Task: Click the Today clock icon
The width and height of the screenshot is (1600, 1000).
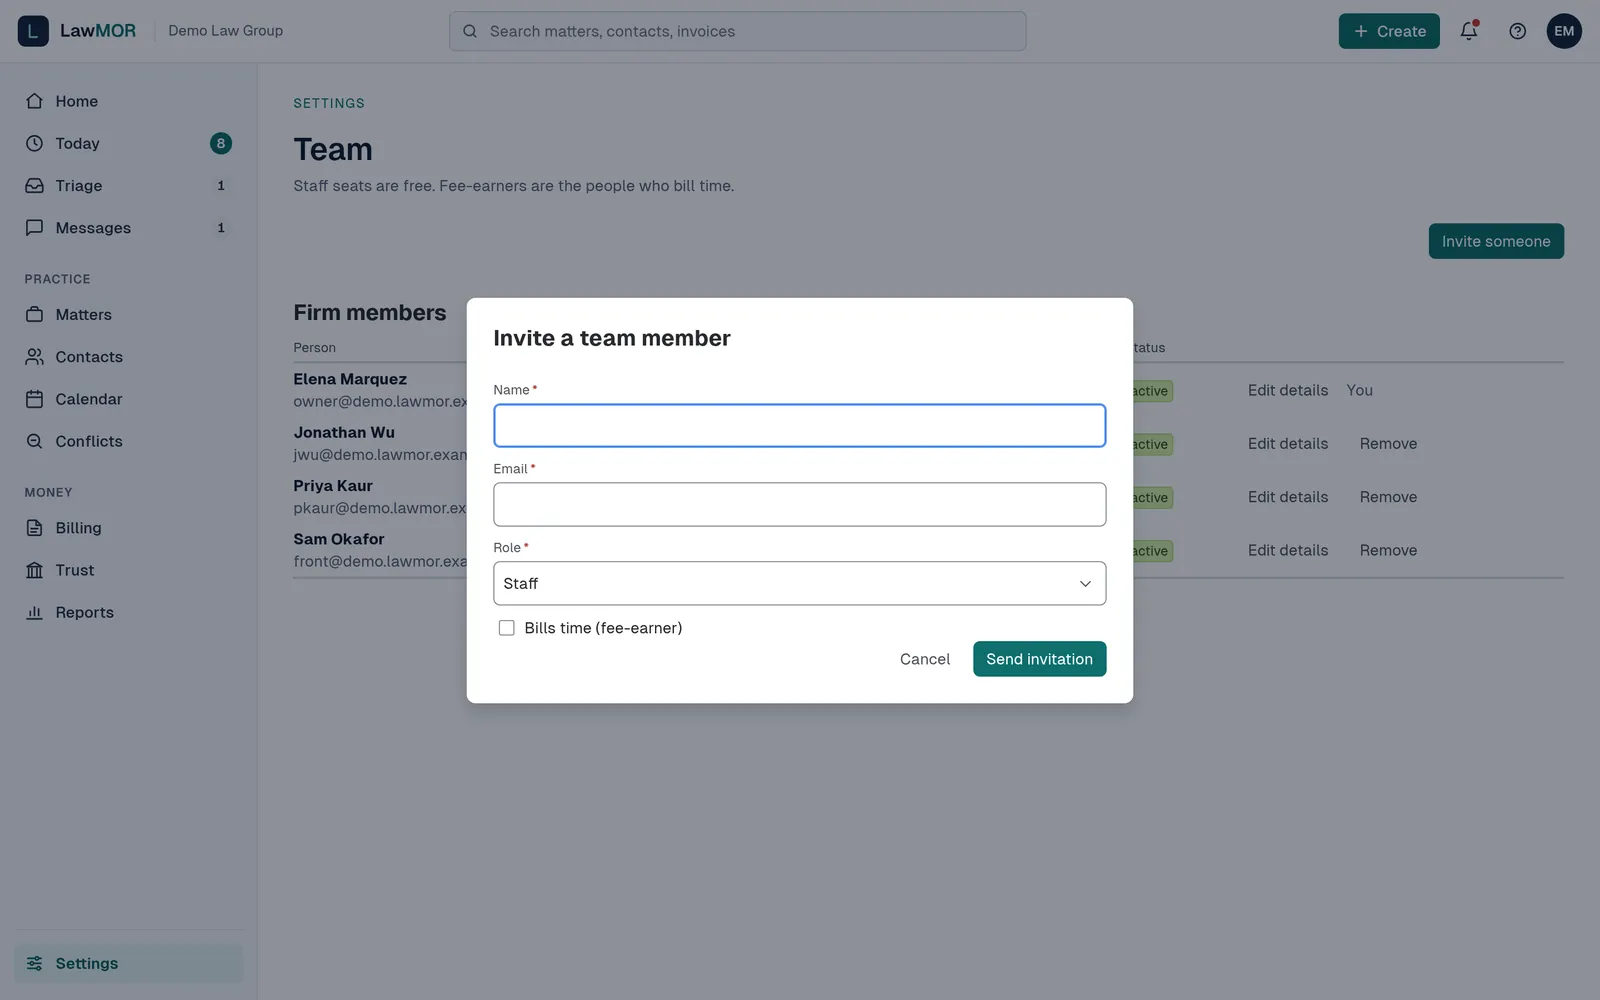Action: [34, 143]
